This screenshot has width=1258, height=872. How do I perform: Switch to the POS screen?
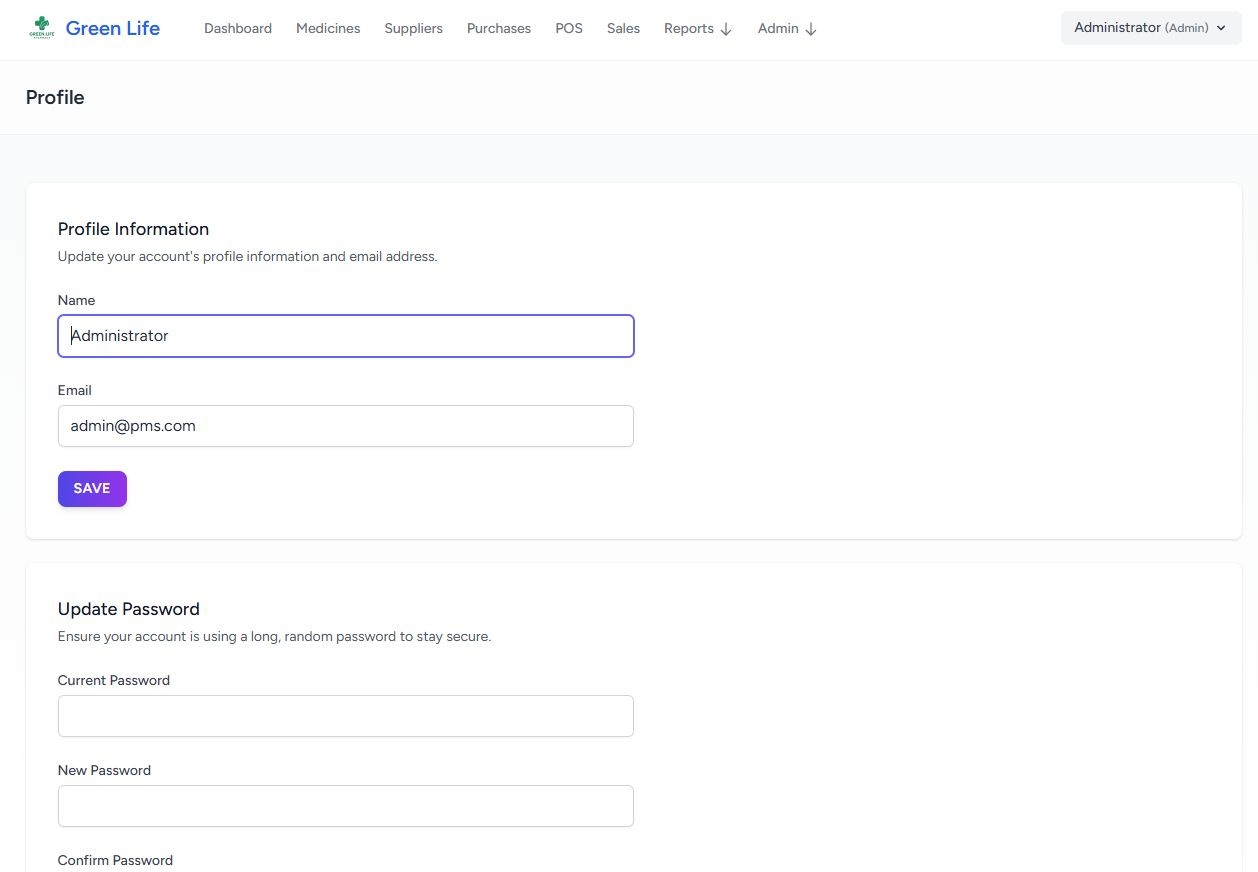(568, 28)
